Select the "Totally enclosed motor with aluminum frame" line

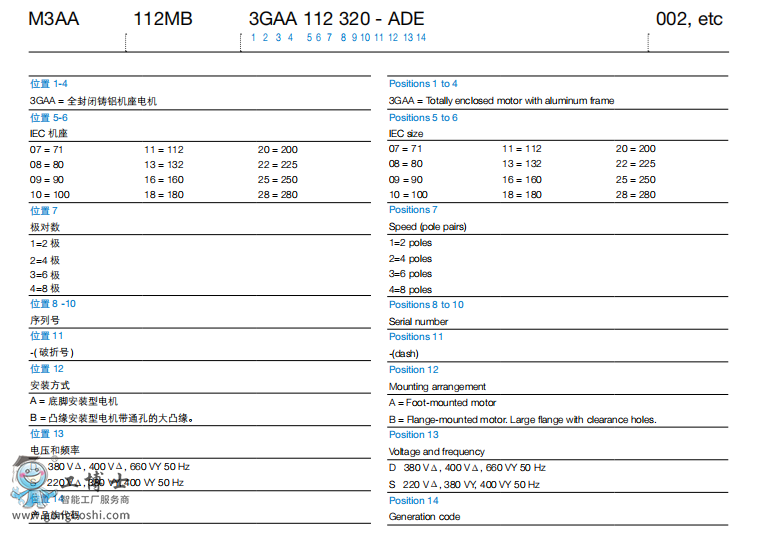(501, 101)
